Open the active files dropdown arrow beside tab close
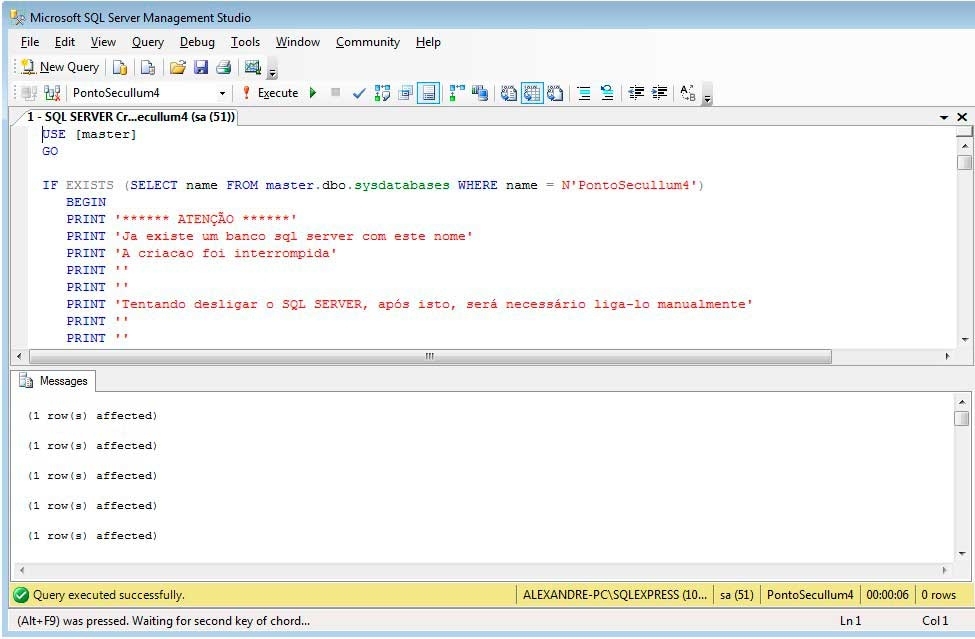The image size is (975, 639). [x=944, y=117]
